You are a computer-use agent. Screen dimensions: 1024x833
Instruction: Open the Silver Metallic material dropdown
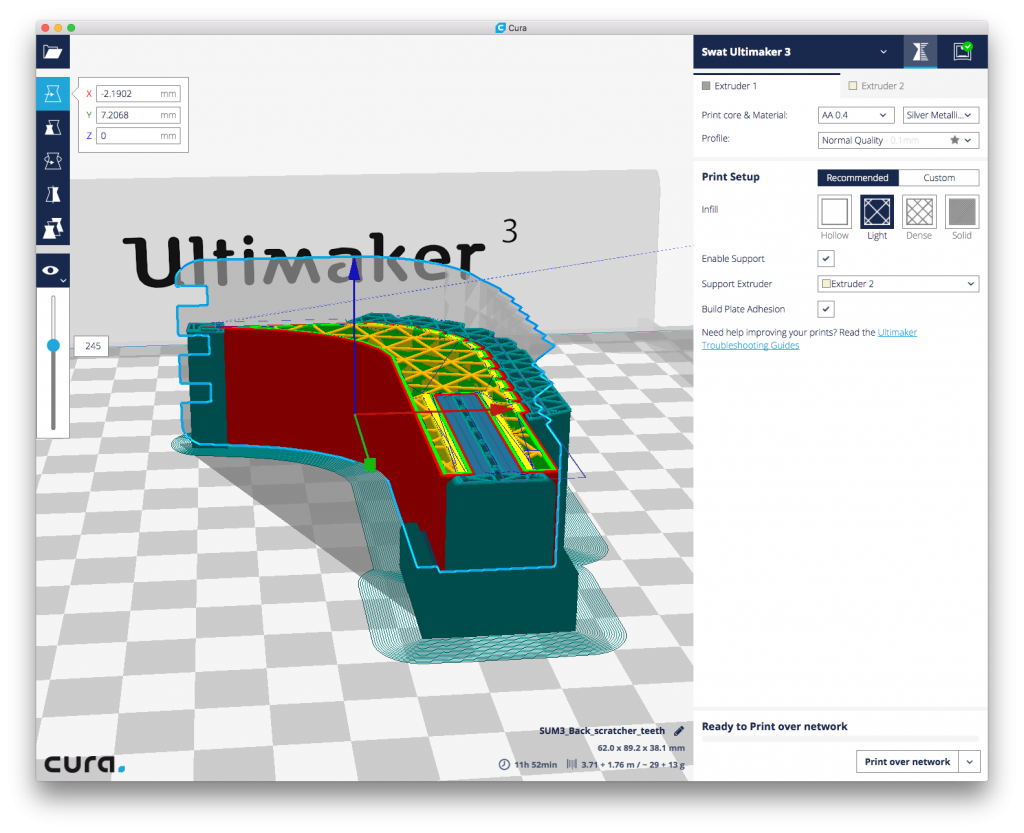(x=940, y=115)
